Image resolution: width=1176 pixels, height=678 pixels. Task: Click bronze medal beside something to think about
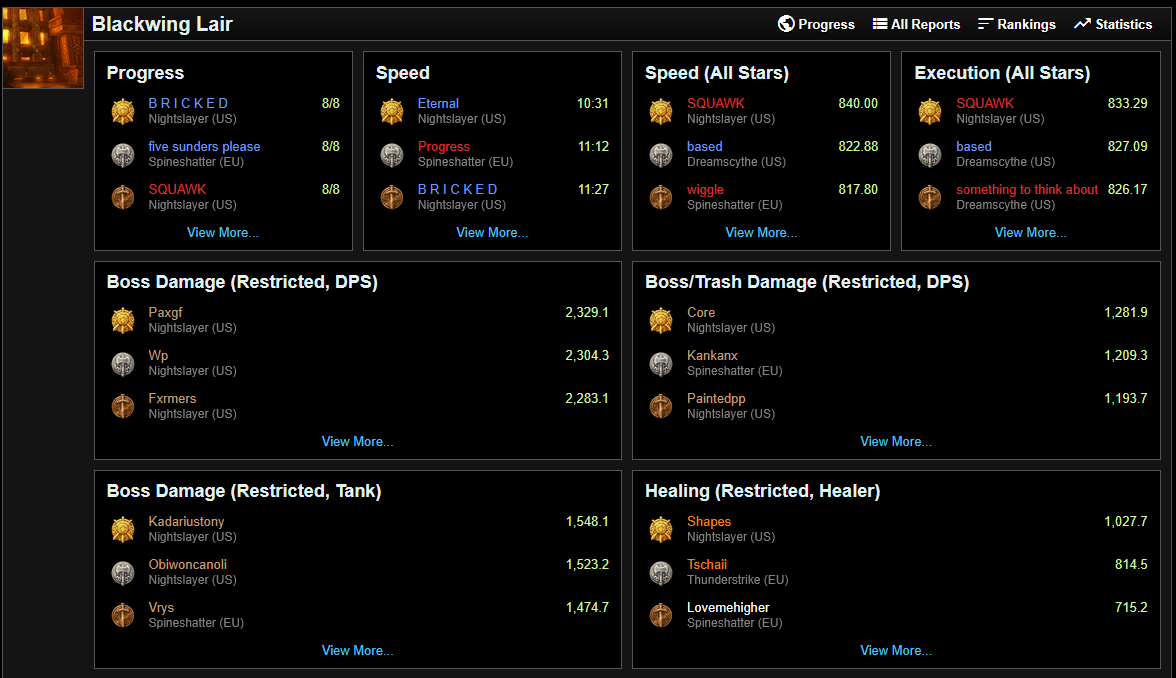[x=931, y=197]
